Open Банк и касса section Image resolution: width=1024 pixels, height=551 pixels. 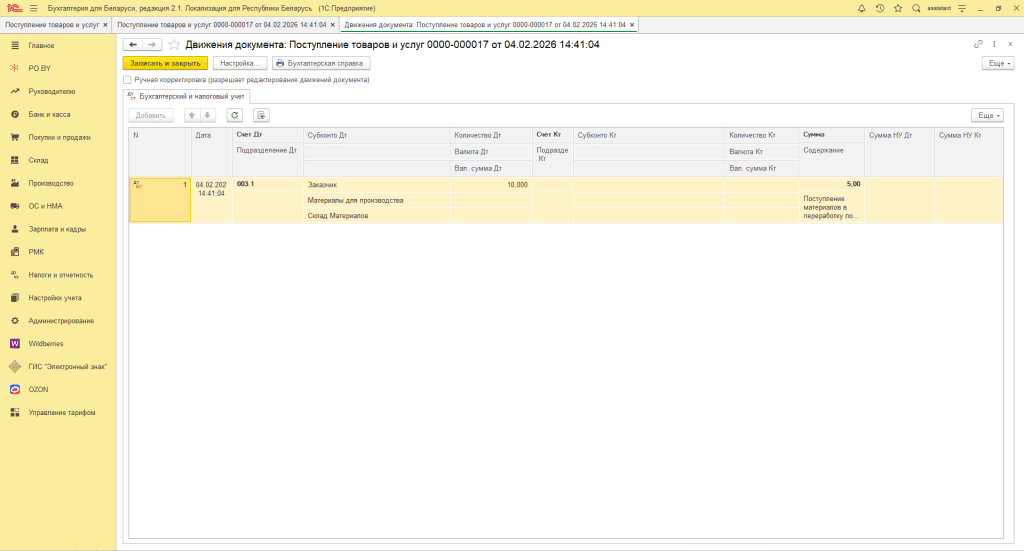click(x=49, y=114)
